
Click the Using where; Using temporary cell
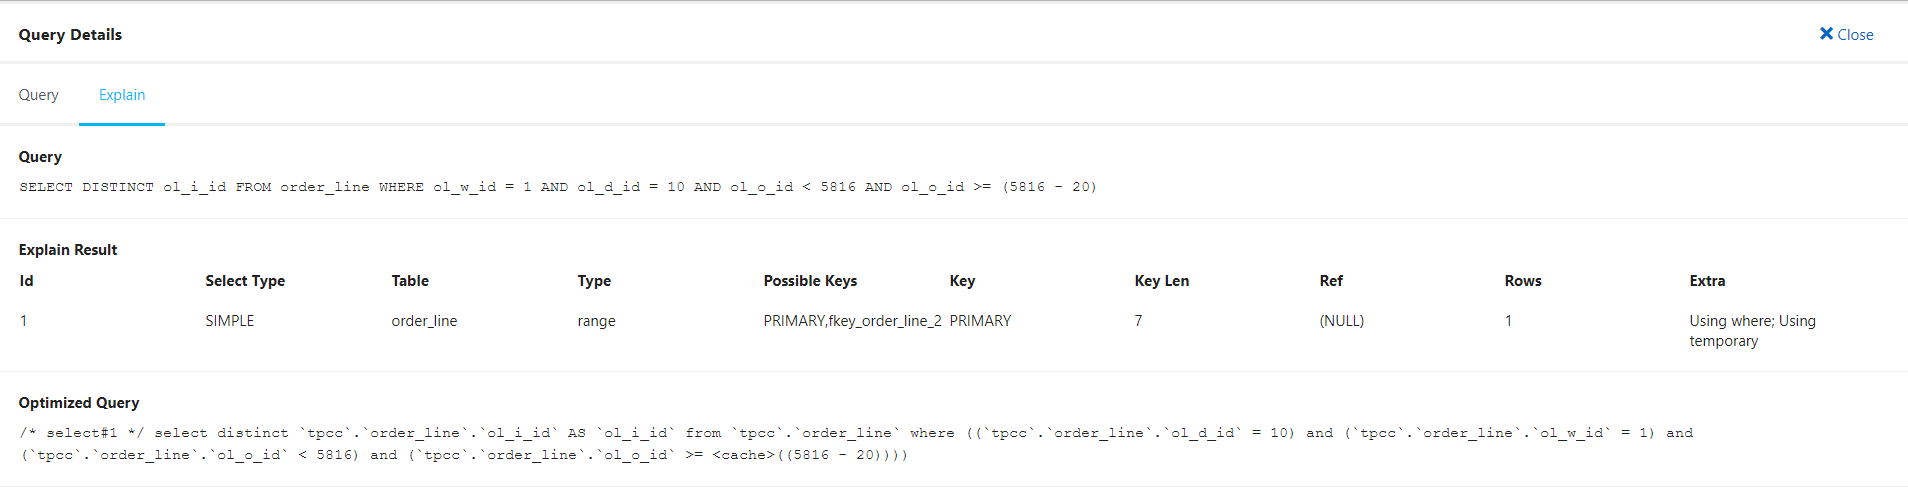tap(1752, 331)
